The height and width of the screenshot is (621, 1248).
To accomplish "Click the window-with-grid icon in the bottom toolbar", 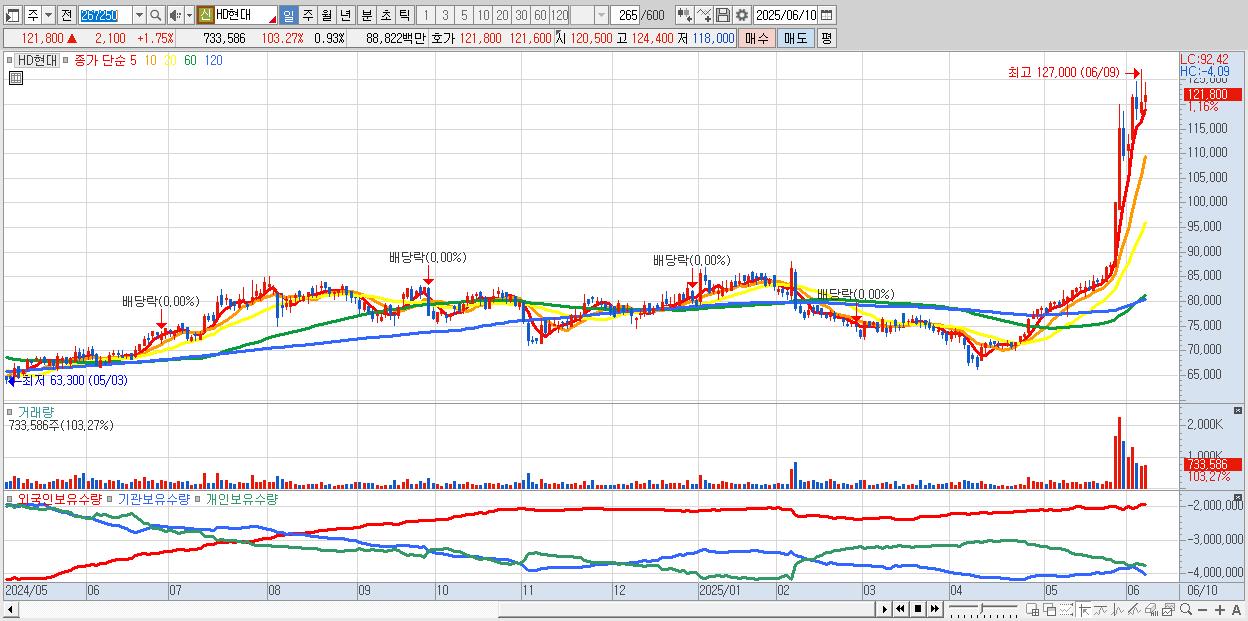I will pyautogui.click(x=1032, y=609).
